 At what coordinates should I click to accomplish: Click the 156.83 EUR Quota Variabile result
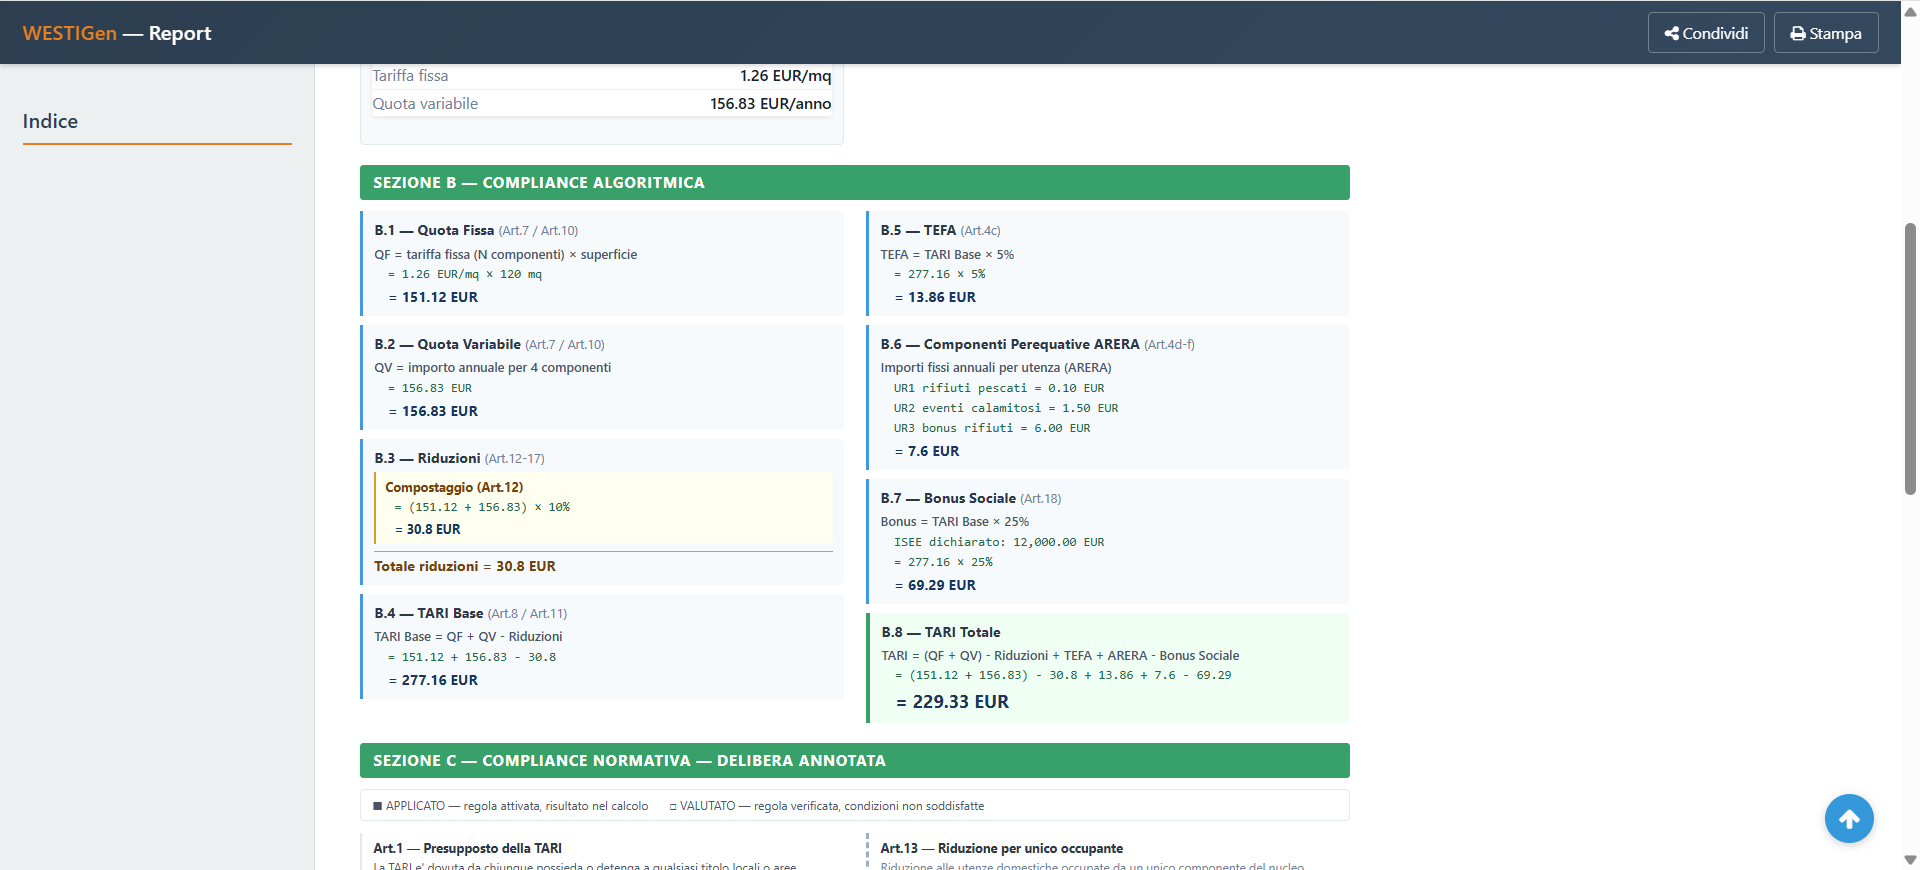[x=439, y=411]
